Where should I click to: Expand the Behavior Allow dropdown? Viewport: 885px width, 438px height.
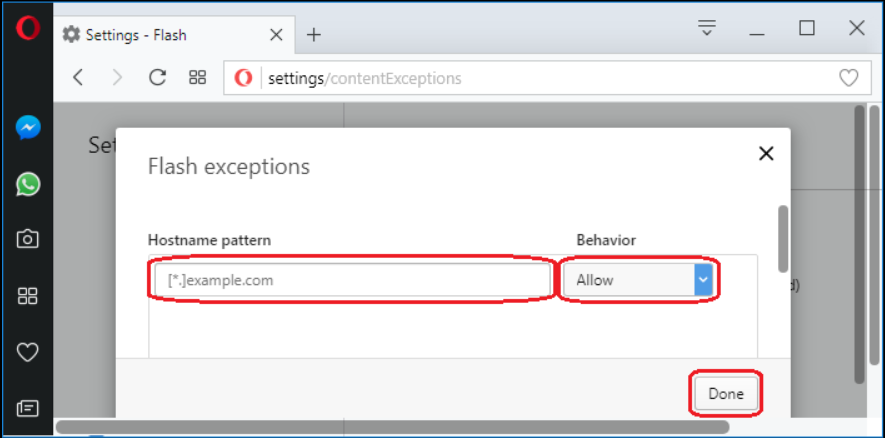tap(640, 280)
